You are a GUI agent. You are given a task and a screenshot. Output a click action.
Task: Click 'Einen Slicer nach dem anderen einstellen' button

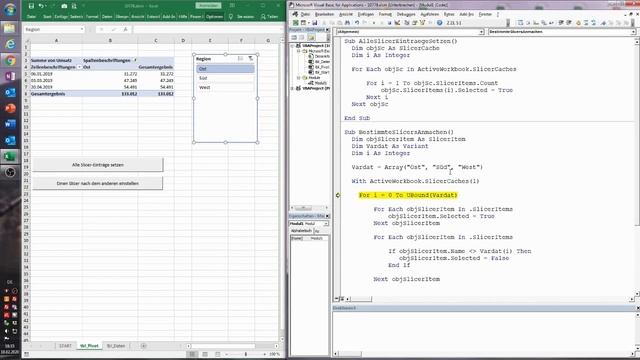pos(98,183)
